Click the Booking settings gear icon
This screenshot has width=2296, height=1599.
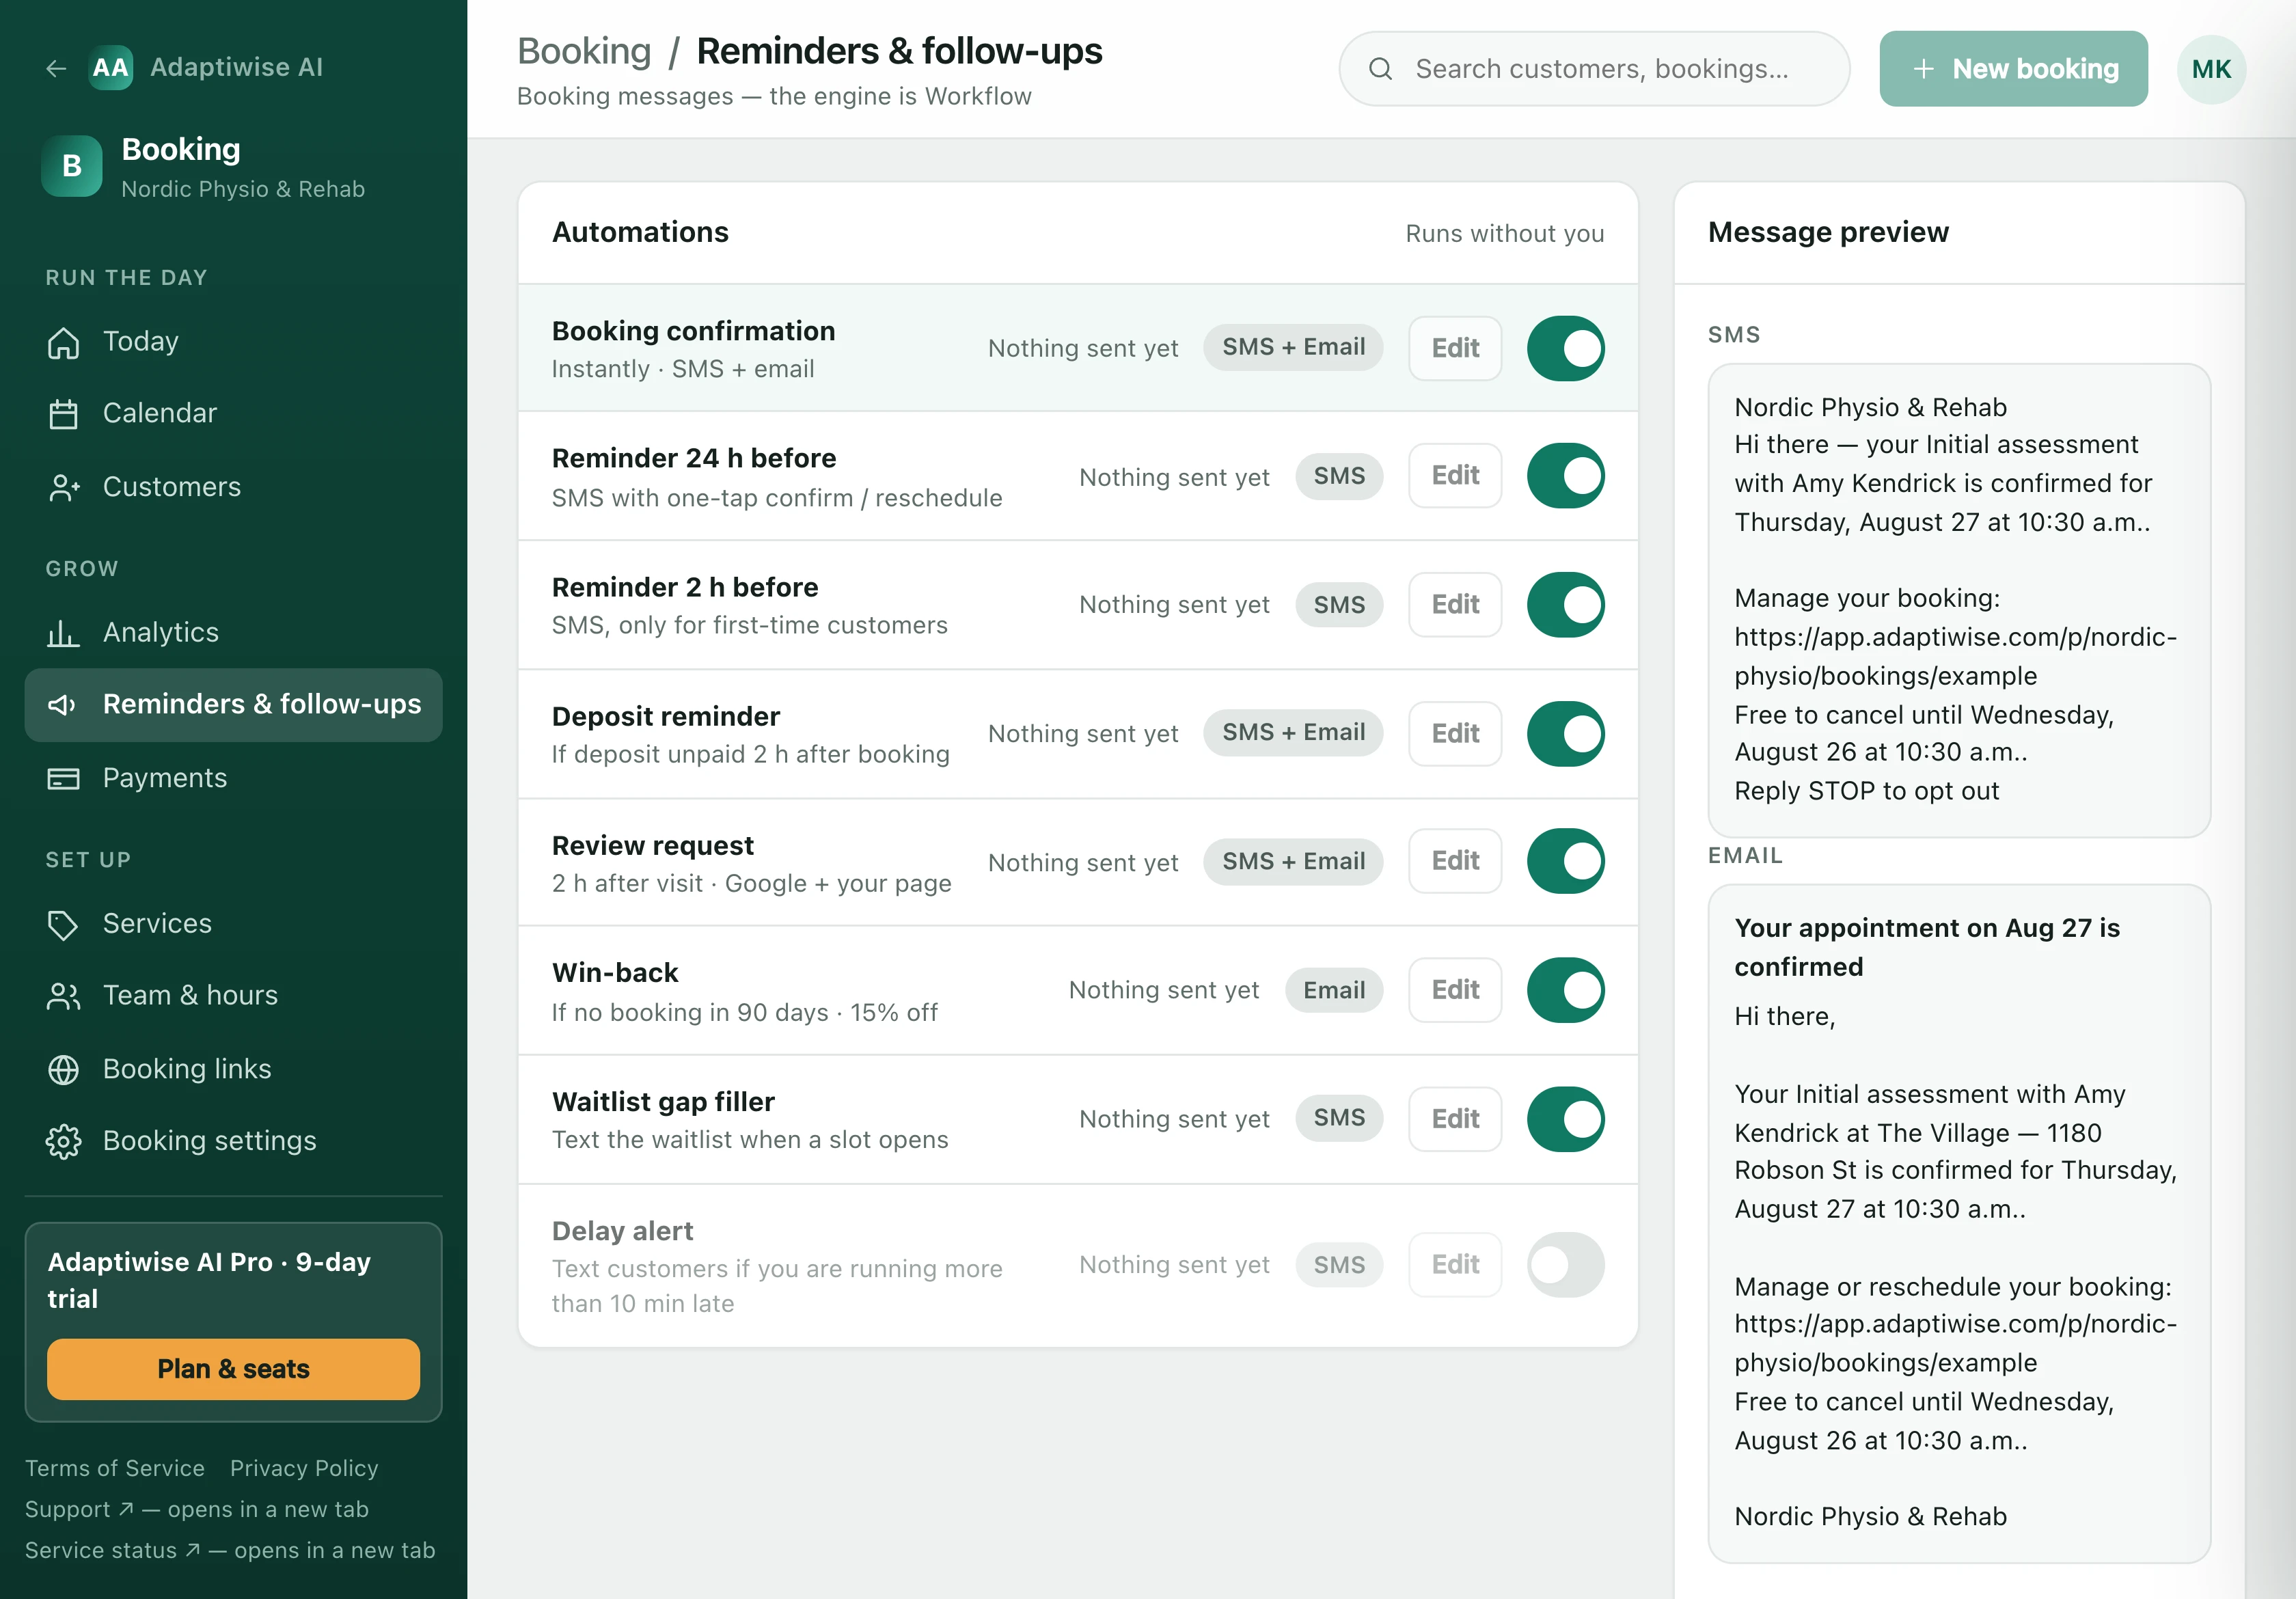63,1141
